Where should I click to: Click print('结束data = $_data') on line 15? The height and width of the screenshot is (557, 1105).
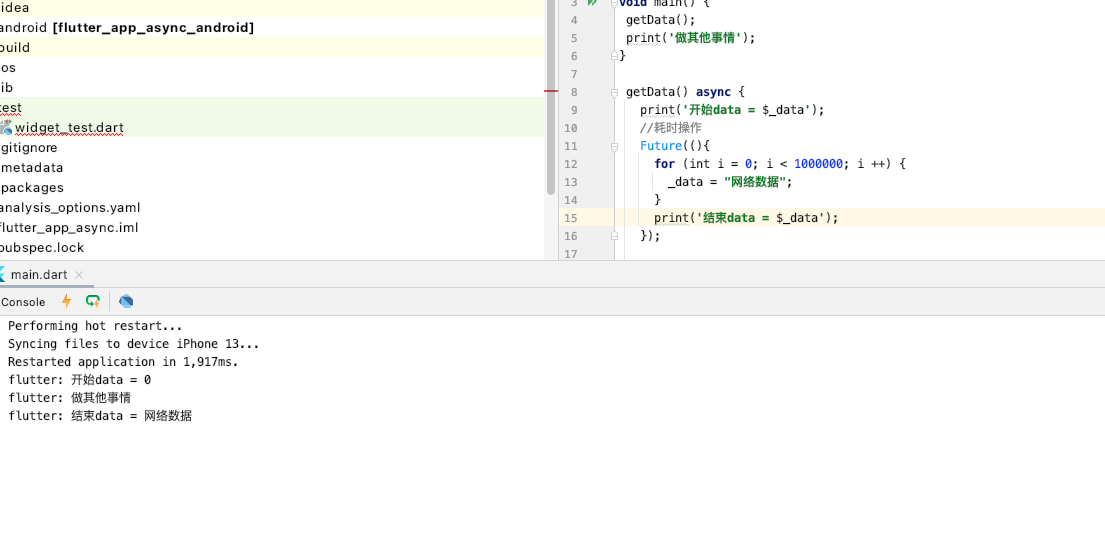746,218
